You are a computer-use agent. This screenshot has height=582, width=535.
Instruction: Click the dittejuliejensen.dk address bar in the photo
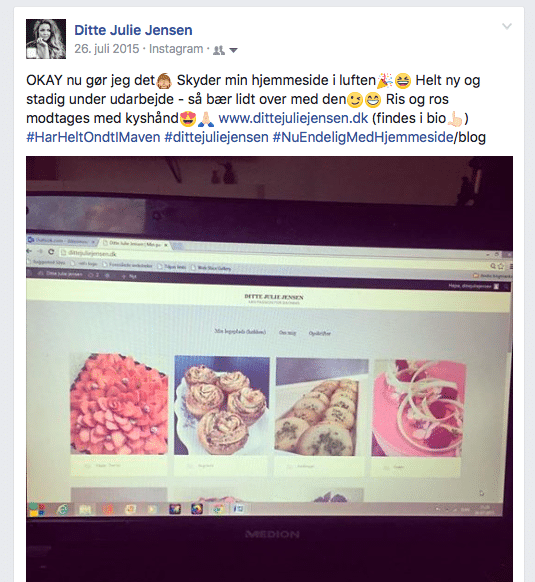pyautogui.click(x=275, y=254)
